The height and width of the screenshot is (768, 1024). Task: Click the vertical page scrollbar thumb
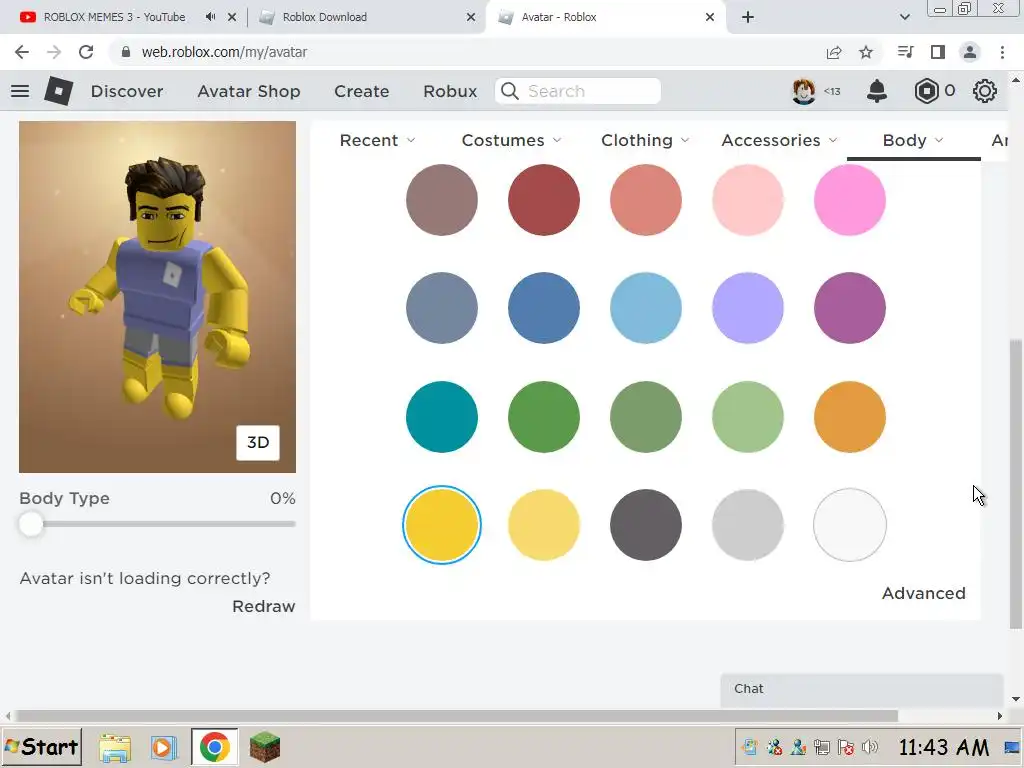[1016, 483]
